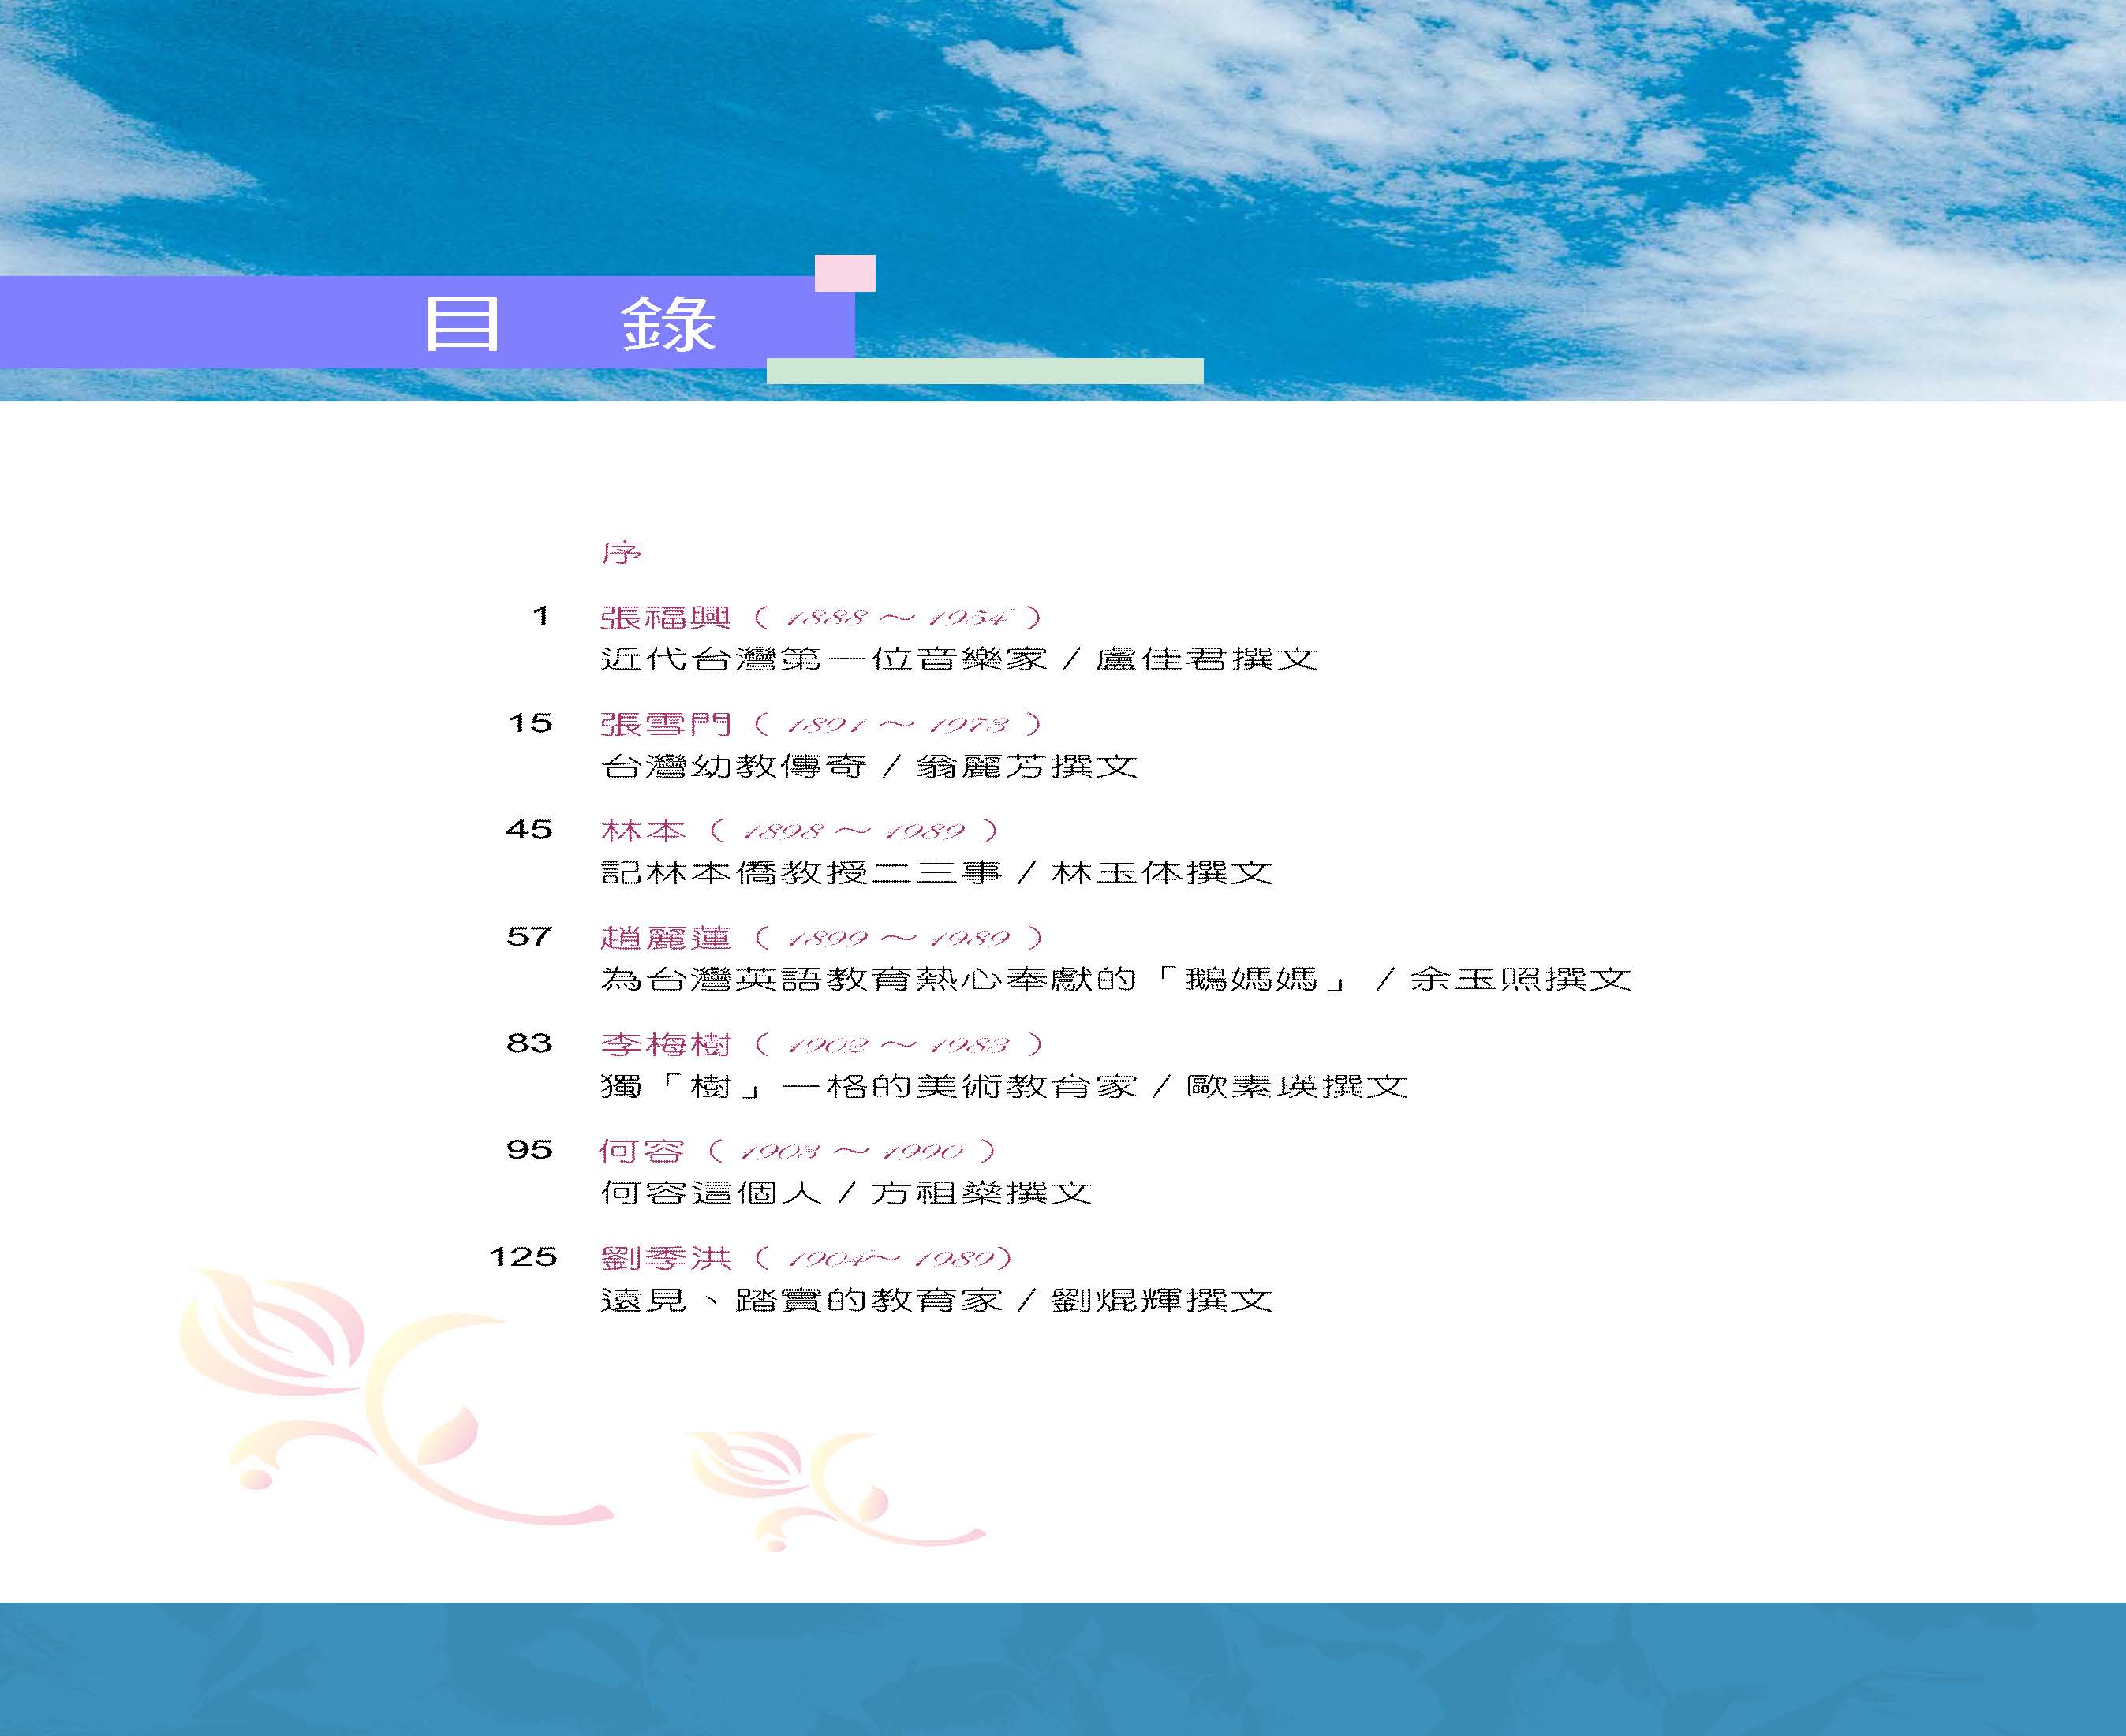
Task: Click the 何容 chapter heading
Action: [x=641, y=1151]
